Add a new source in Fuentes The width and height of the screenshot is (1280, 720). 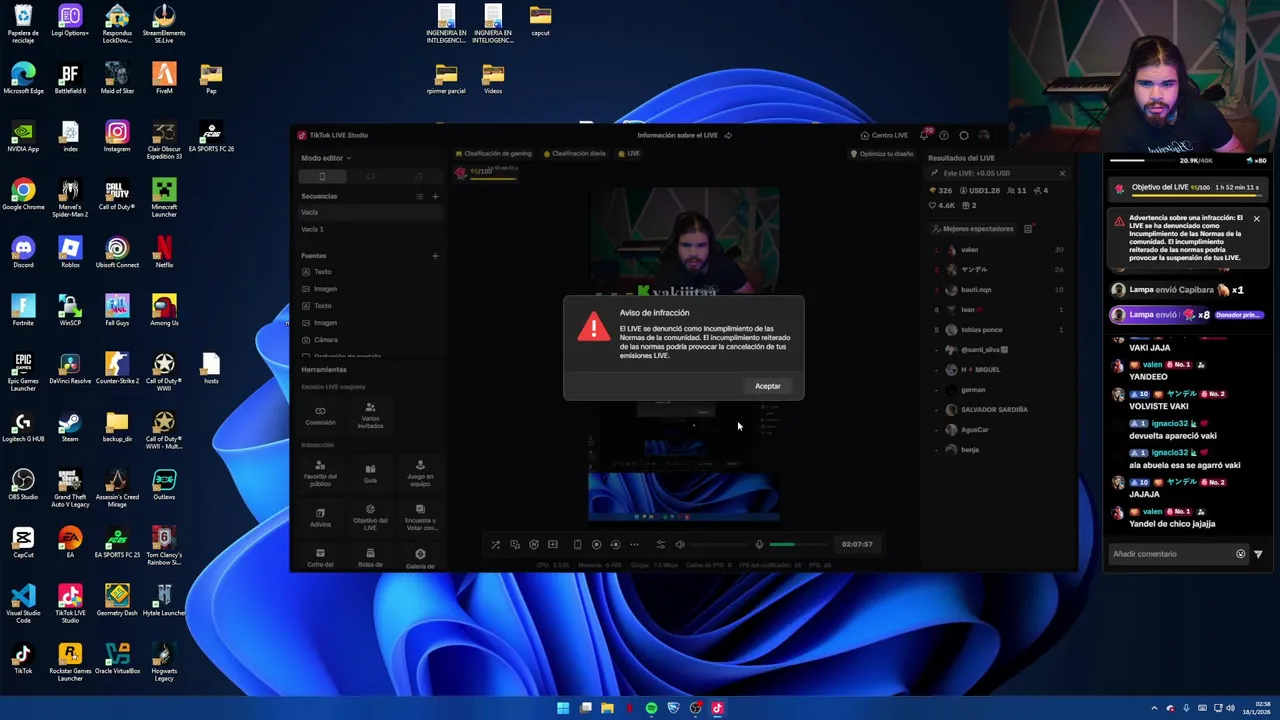tap(435, 256)
